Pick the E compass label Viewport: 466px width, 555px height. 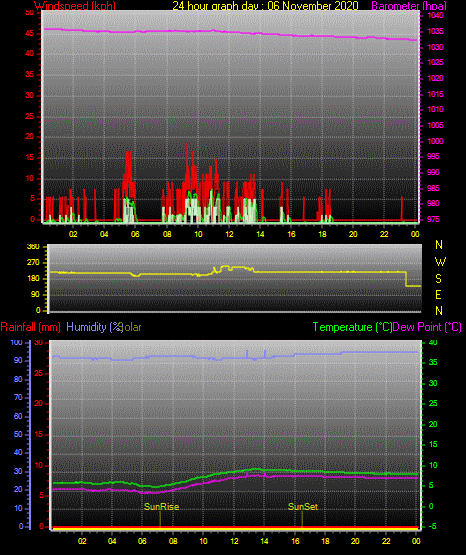[438, 295]
